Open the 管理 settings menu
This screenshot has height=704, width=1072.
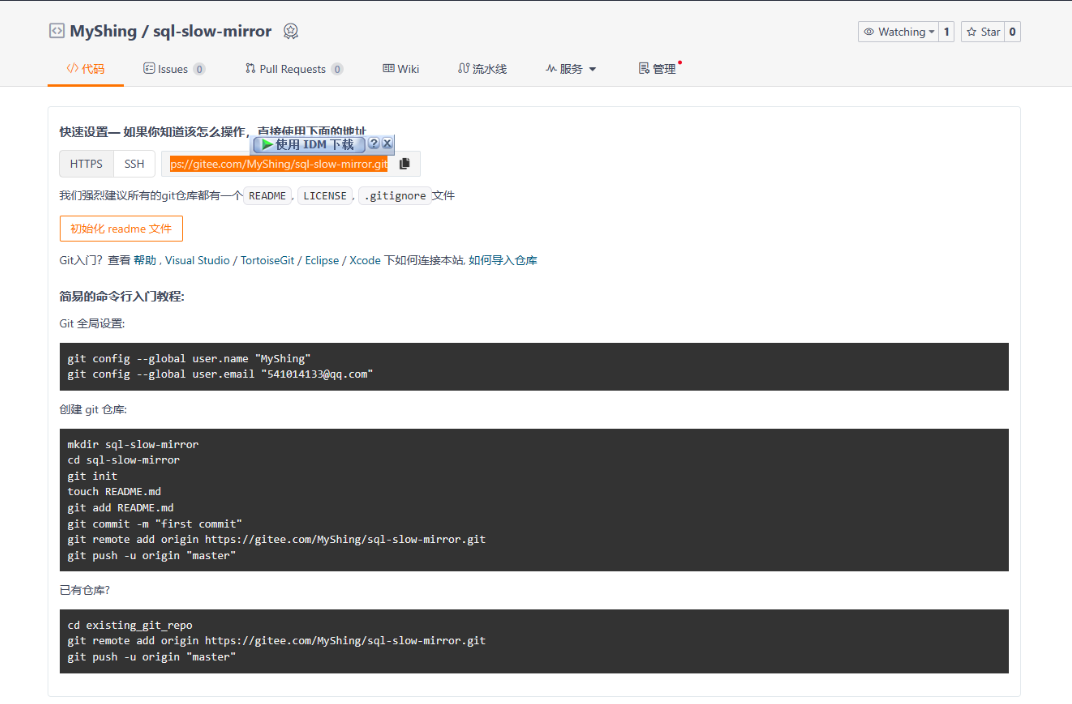[657, 69]
